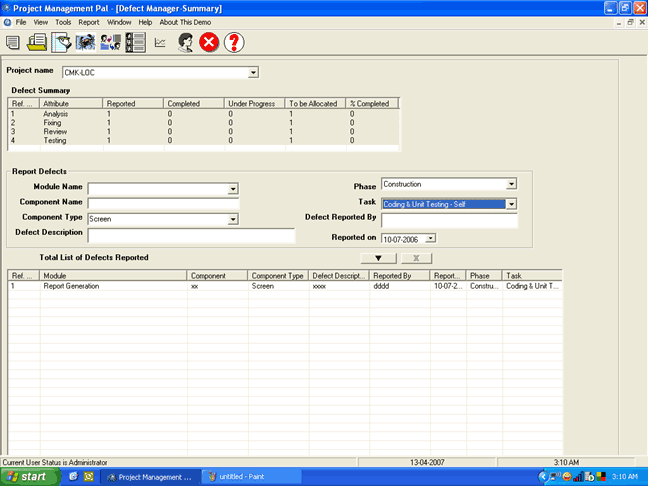Expand the Project name dropdown
Screen dimensions: 648x486
tap(253, 72)
